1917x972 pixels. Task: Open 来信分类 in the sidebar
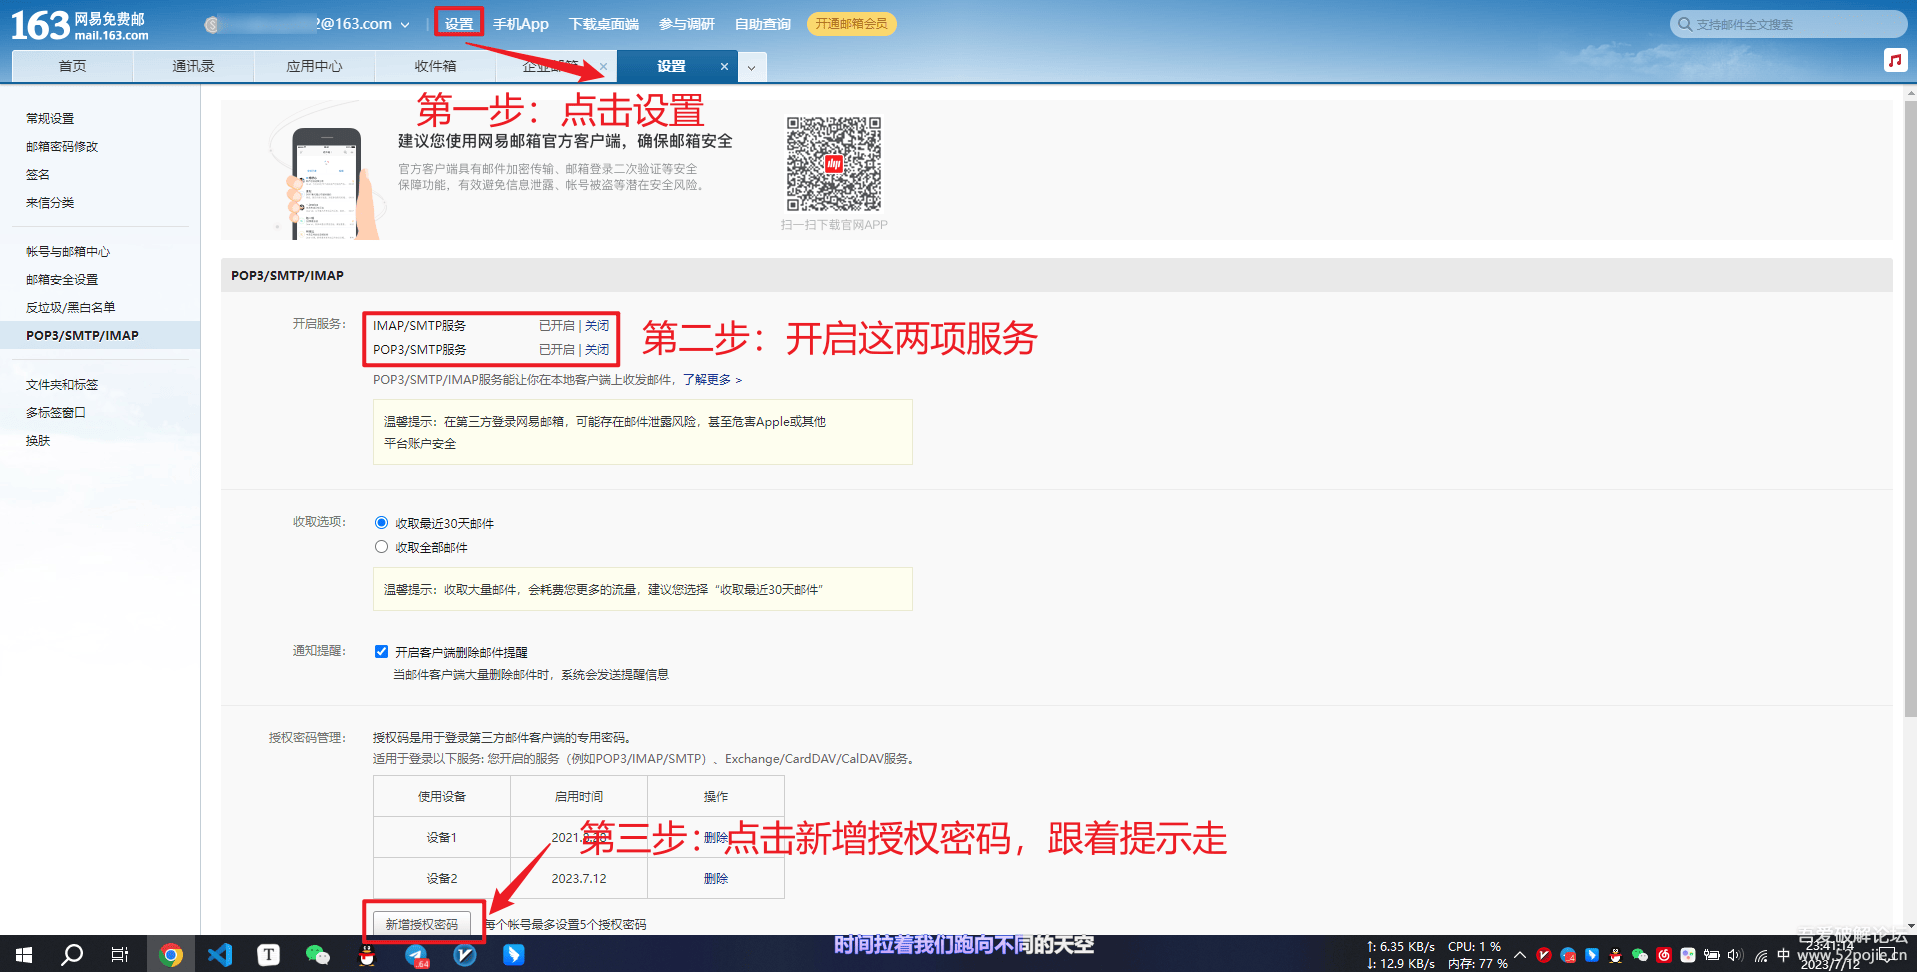(50, 202)
